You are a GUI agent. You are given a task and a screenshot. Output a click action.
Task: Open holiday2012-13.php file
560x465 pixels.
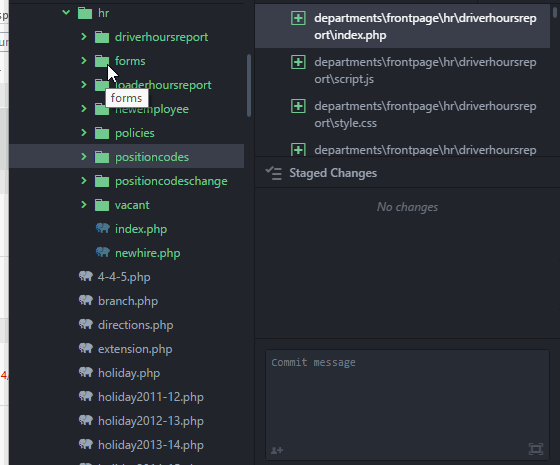click(x=151, y=421)
